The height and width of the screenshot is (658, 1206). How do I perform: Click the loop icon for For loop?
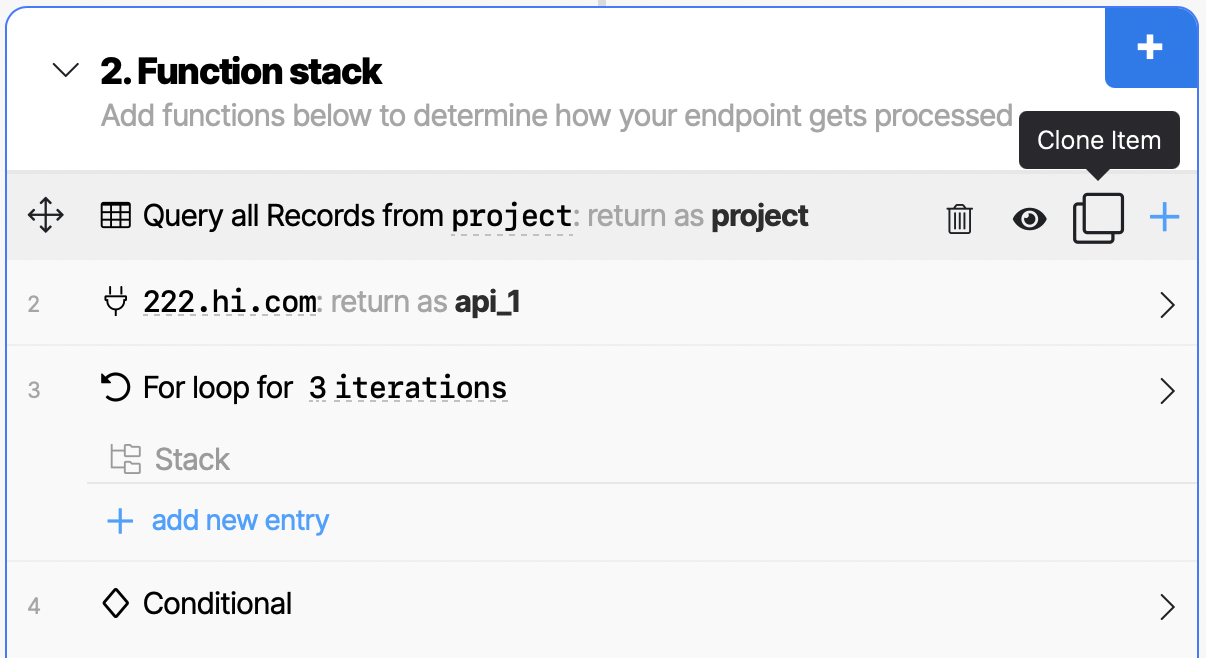click(x=116, y=387)
